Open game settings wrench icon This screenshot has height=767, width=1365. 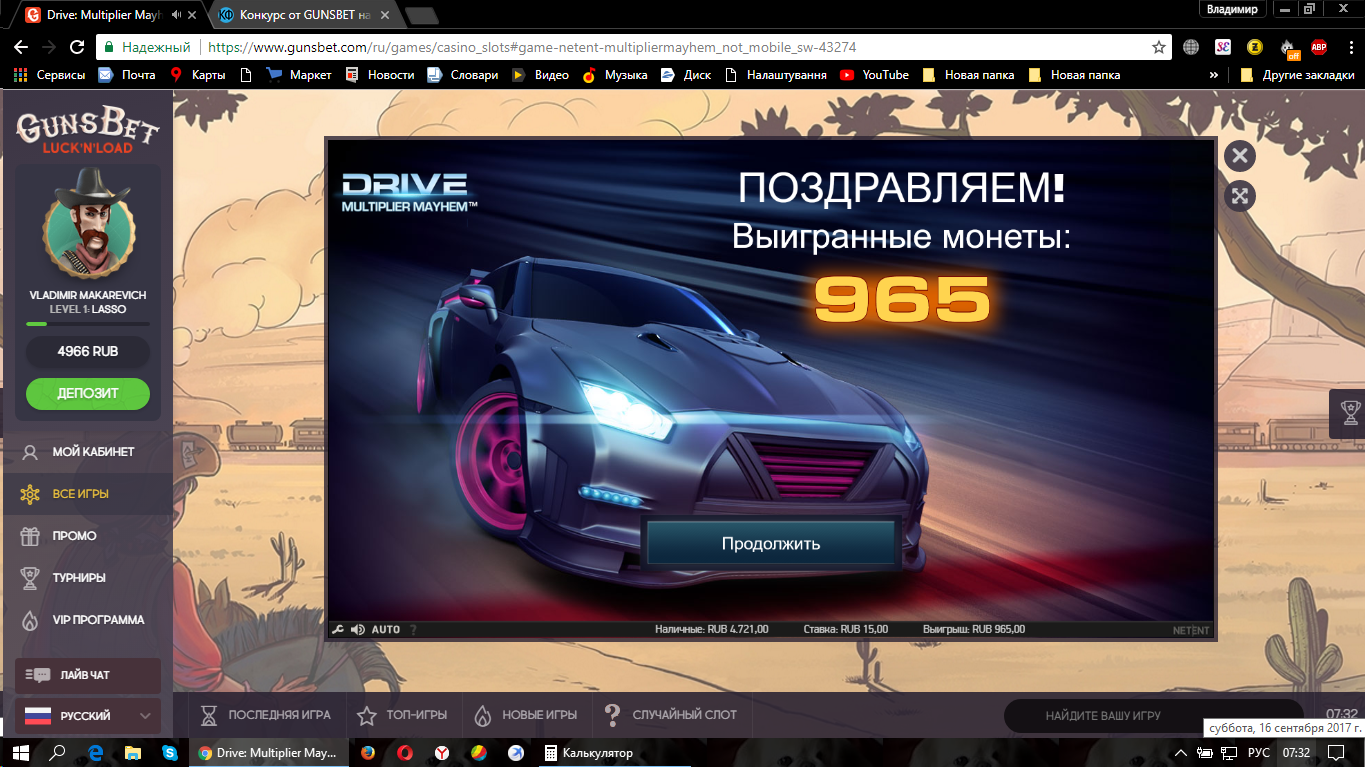338,630
